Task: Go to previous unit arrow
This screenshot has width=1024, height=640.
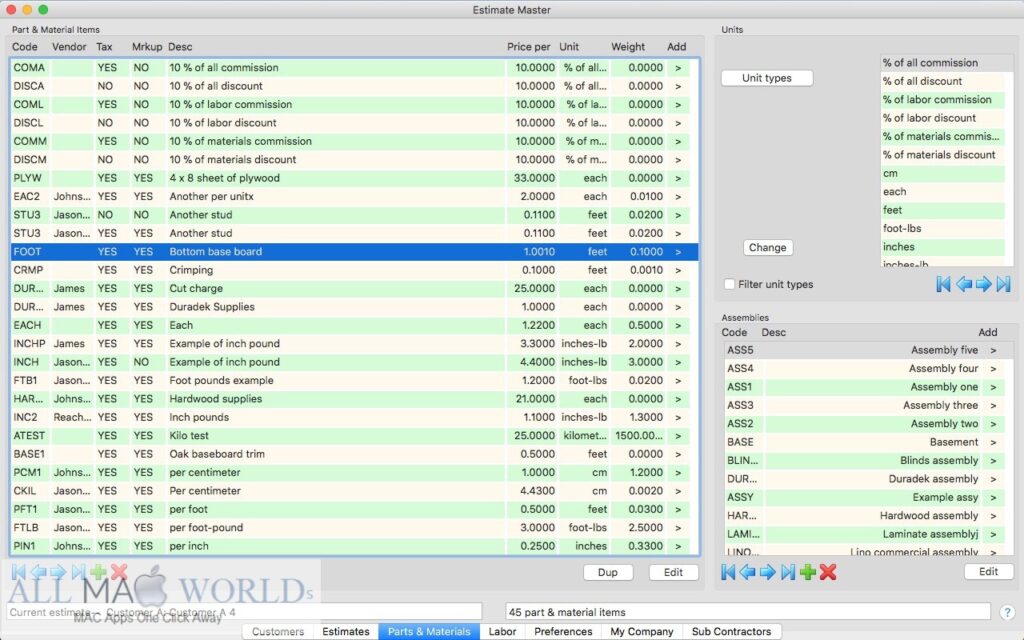Action: click(963, 284)
